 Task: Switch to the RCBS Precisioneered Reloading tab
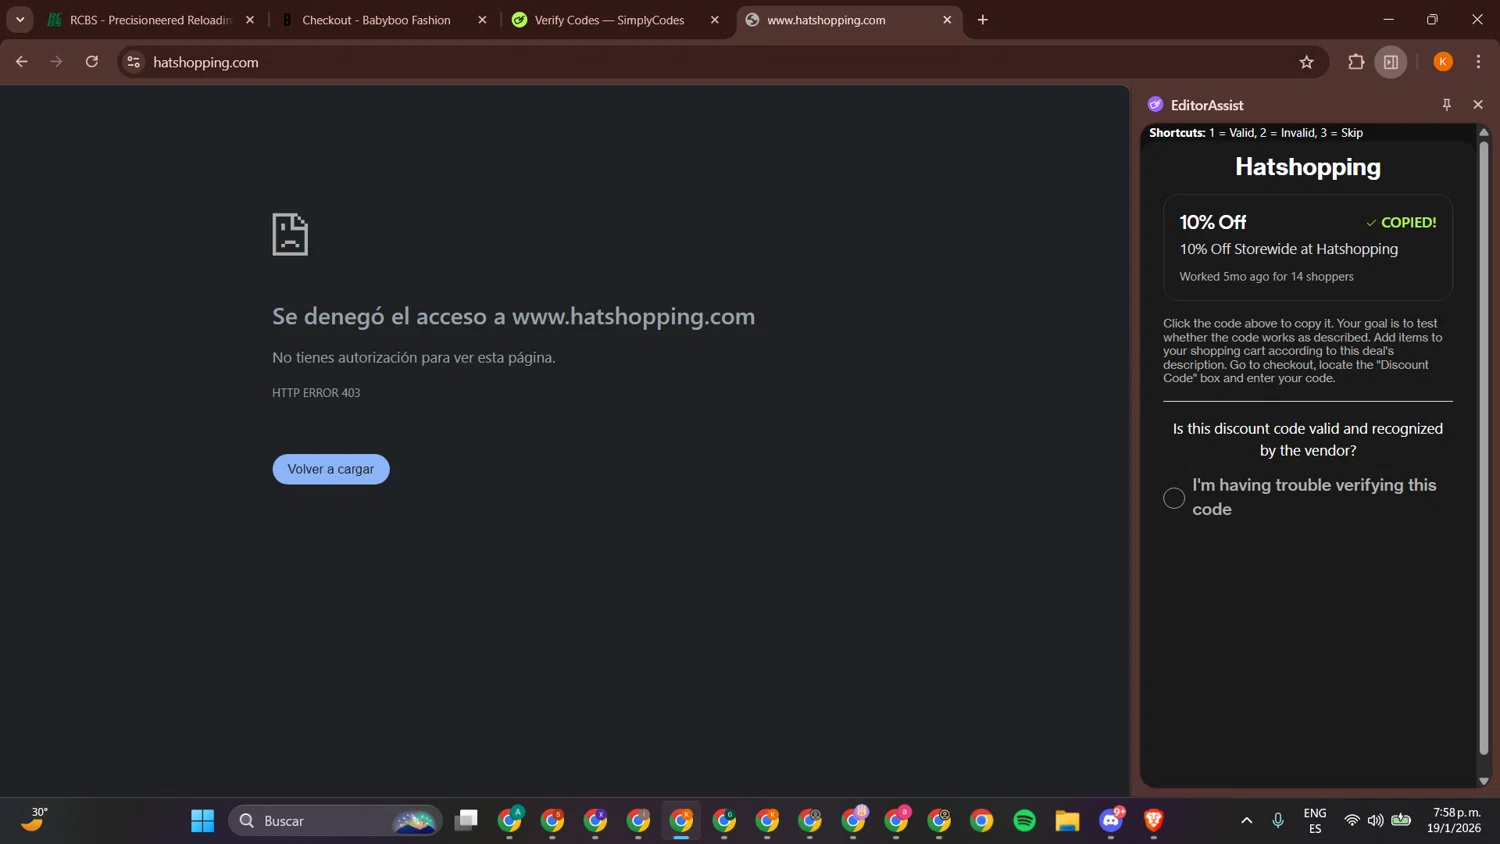pyautogui.click(x=150, y=20)
